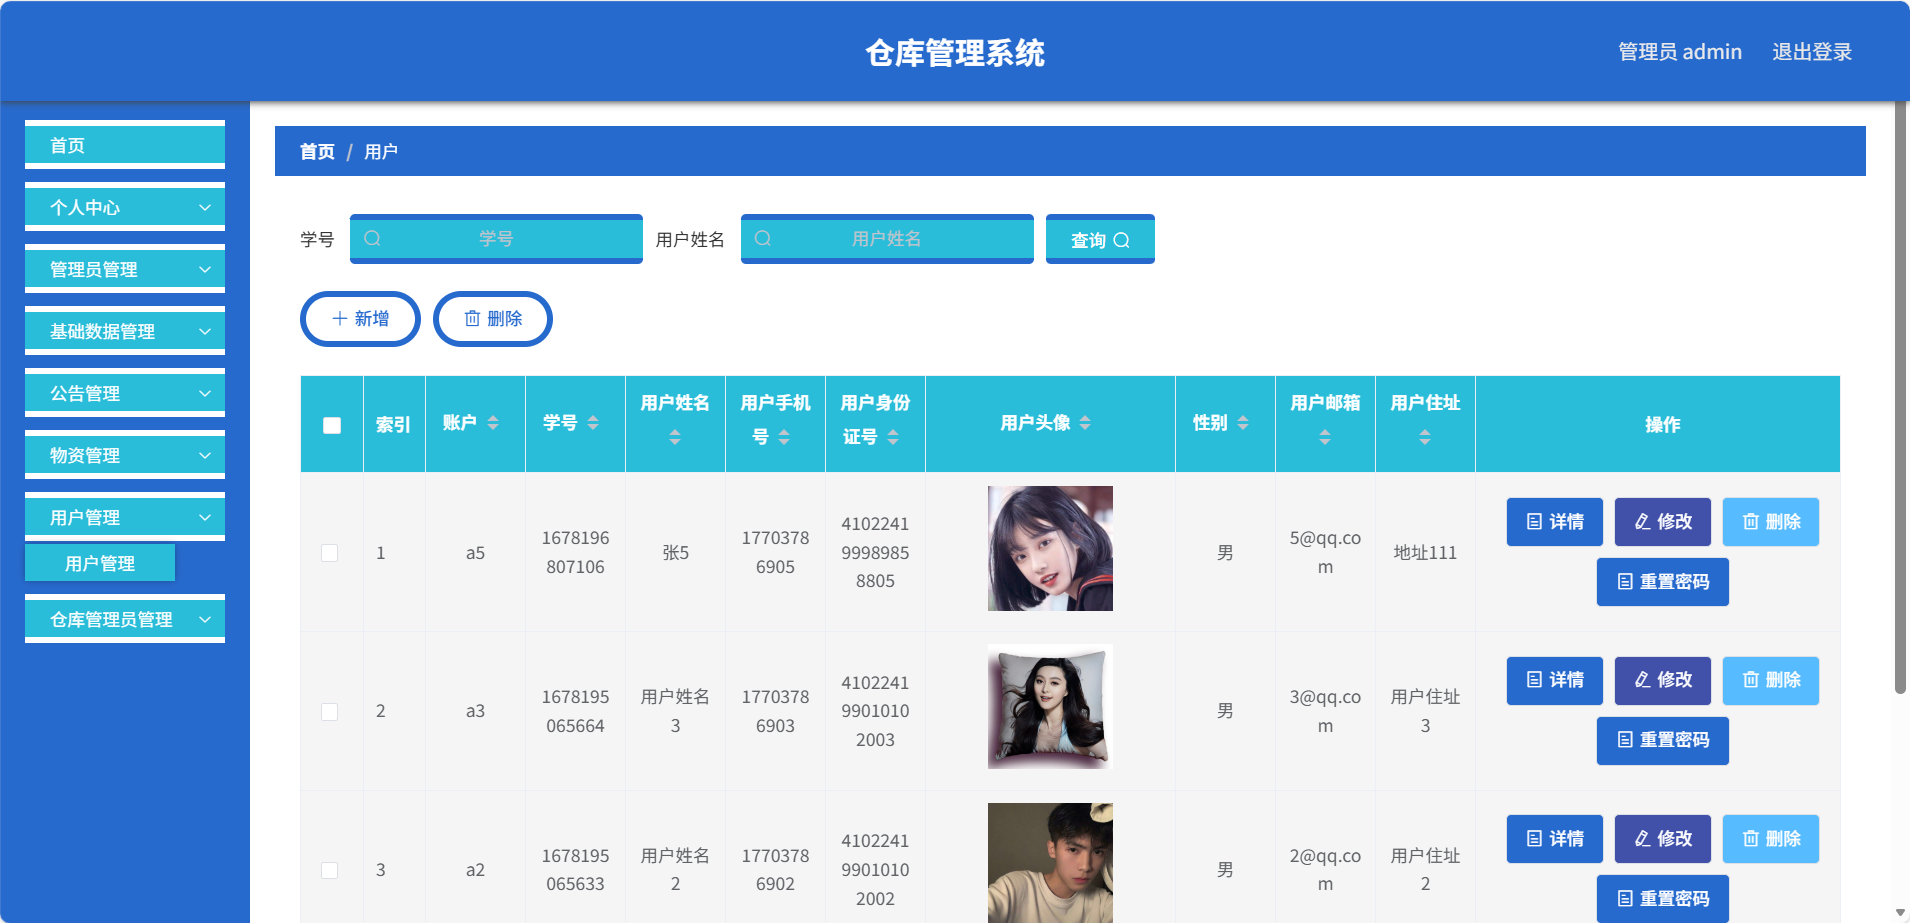Sort by 性别 column arrows
The image size is (1910, 923).
click(x=1243, y=423)
